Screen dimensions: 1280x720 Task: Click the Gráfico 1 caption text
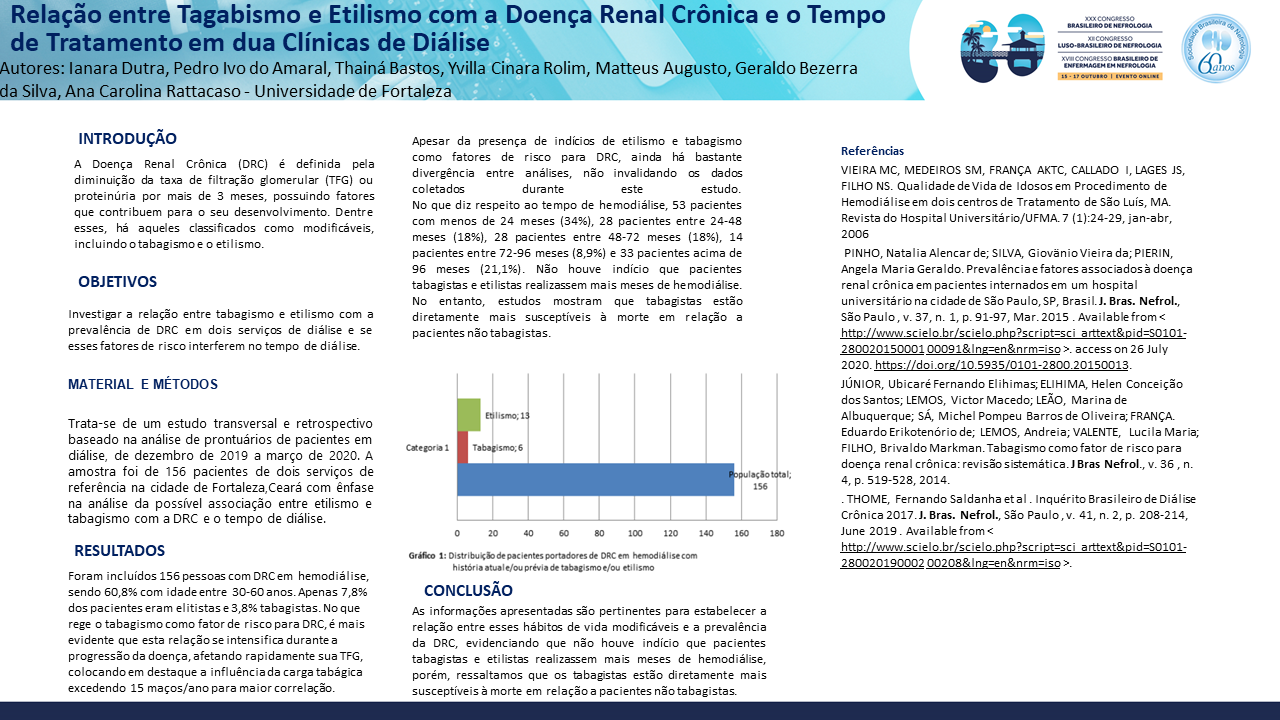(x=552, y=561)
